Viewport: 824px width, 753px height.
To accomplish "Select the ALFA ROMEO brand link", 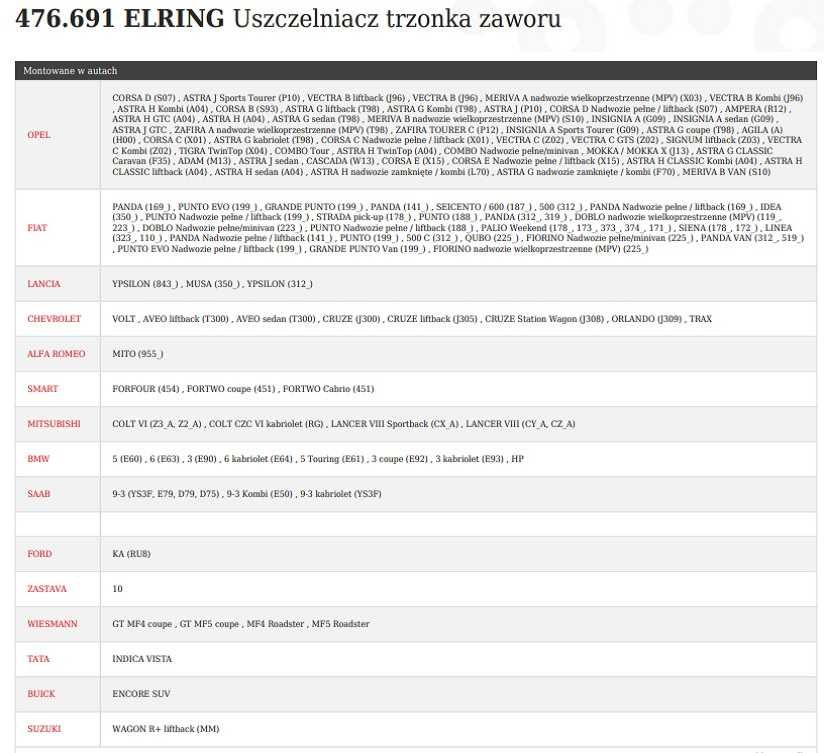I will [56, 354].
